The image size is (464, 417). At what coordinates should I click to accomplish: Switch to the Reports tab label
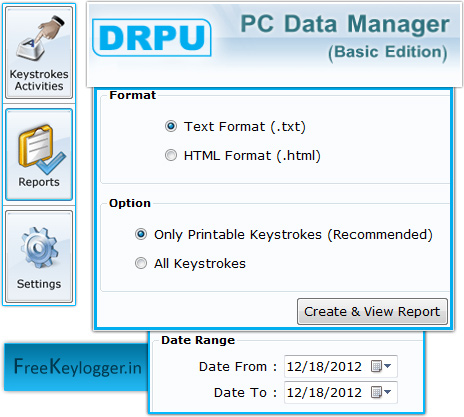pos(39,182)
